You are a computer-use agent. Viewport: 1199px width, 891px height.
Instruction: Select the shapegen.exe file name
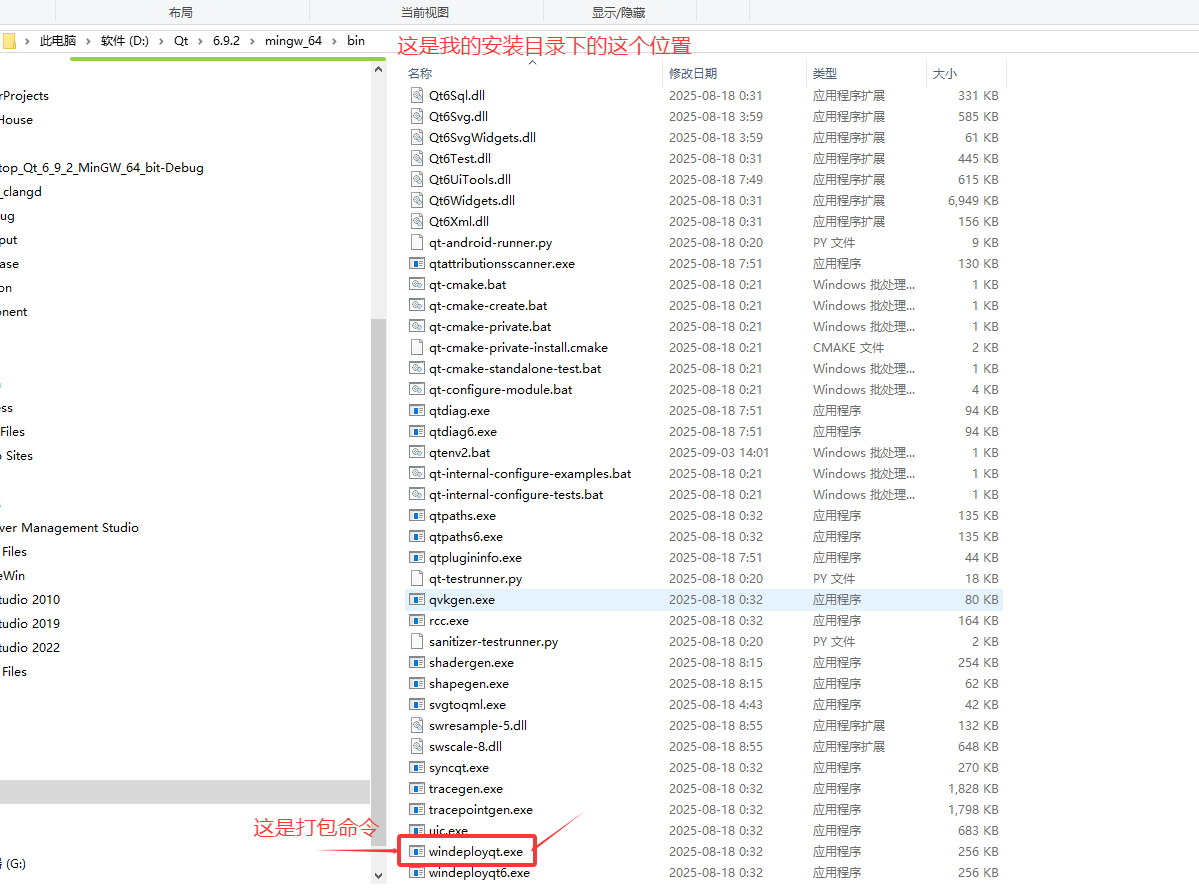tap(469, 684)
